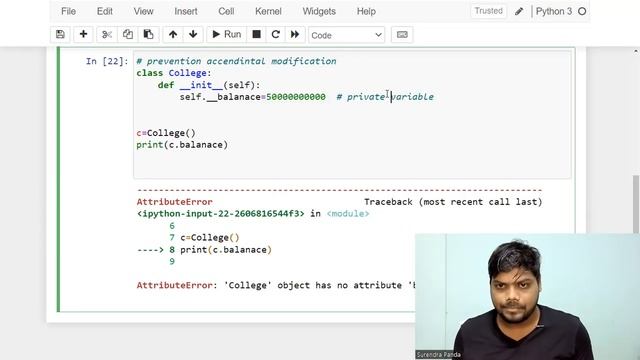Click the notebook vertical scrollbar
Screen dimensions: 640x360
(636, 204)
